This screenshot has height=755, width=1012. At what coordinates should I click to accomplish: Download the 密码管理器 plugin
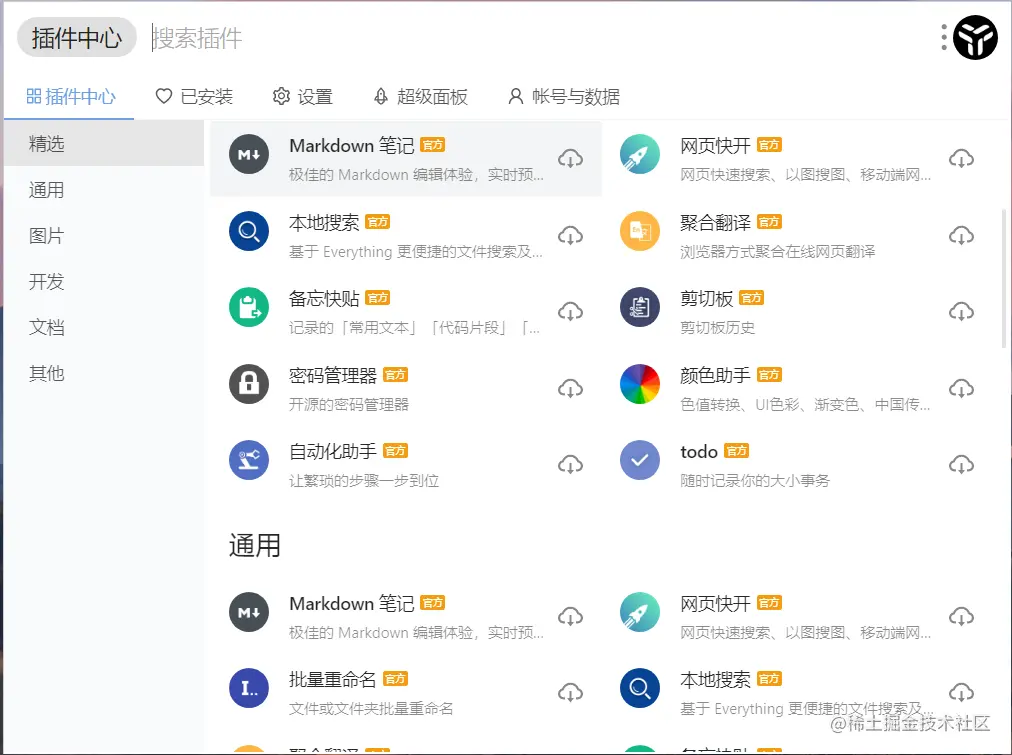click(x=571, y=388)
